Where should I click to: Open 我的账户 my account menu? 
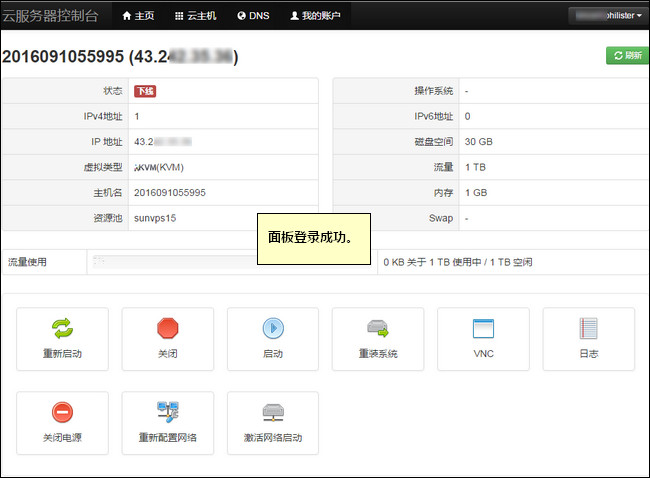point(315,16)
